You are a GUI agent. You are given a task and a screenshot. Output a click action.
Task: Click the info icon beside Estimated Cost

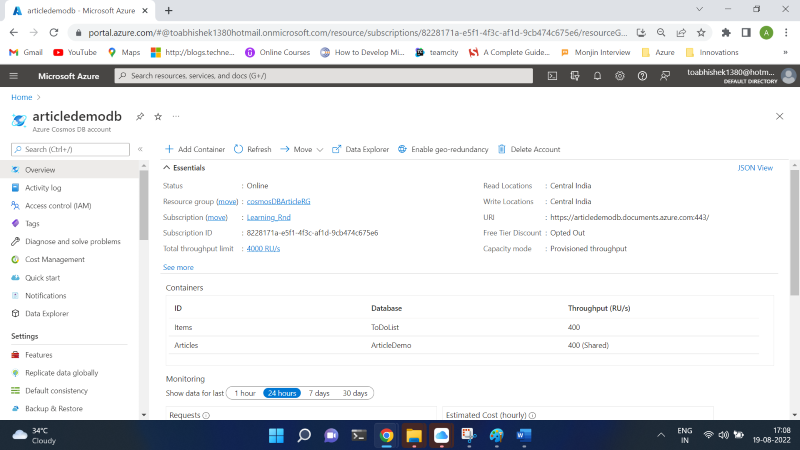(x=532, y=415)
